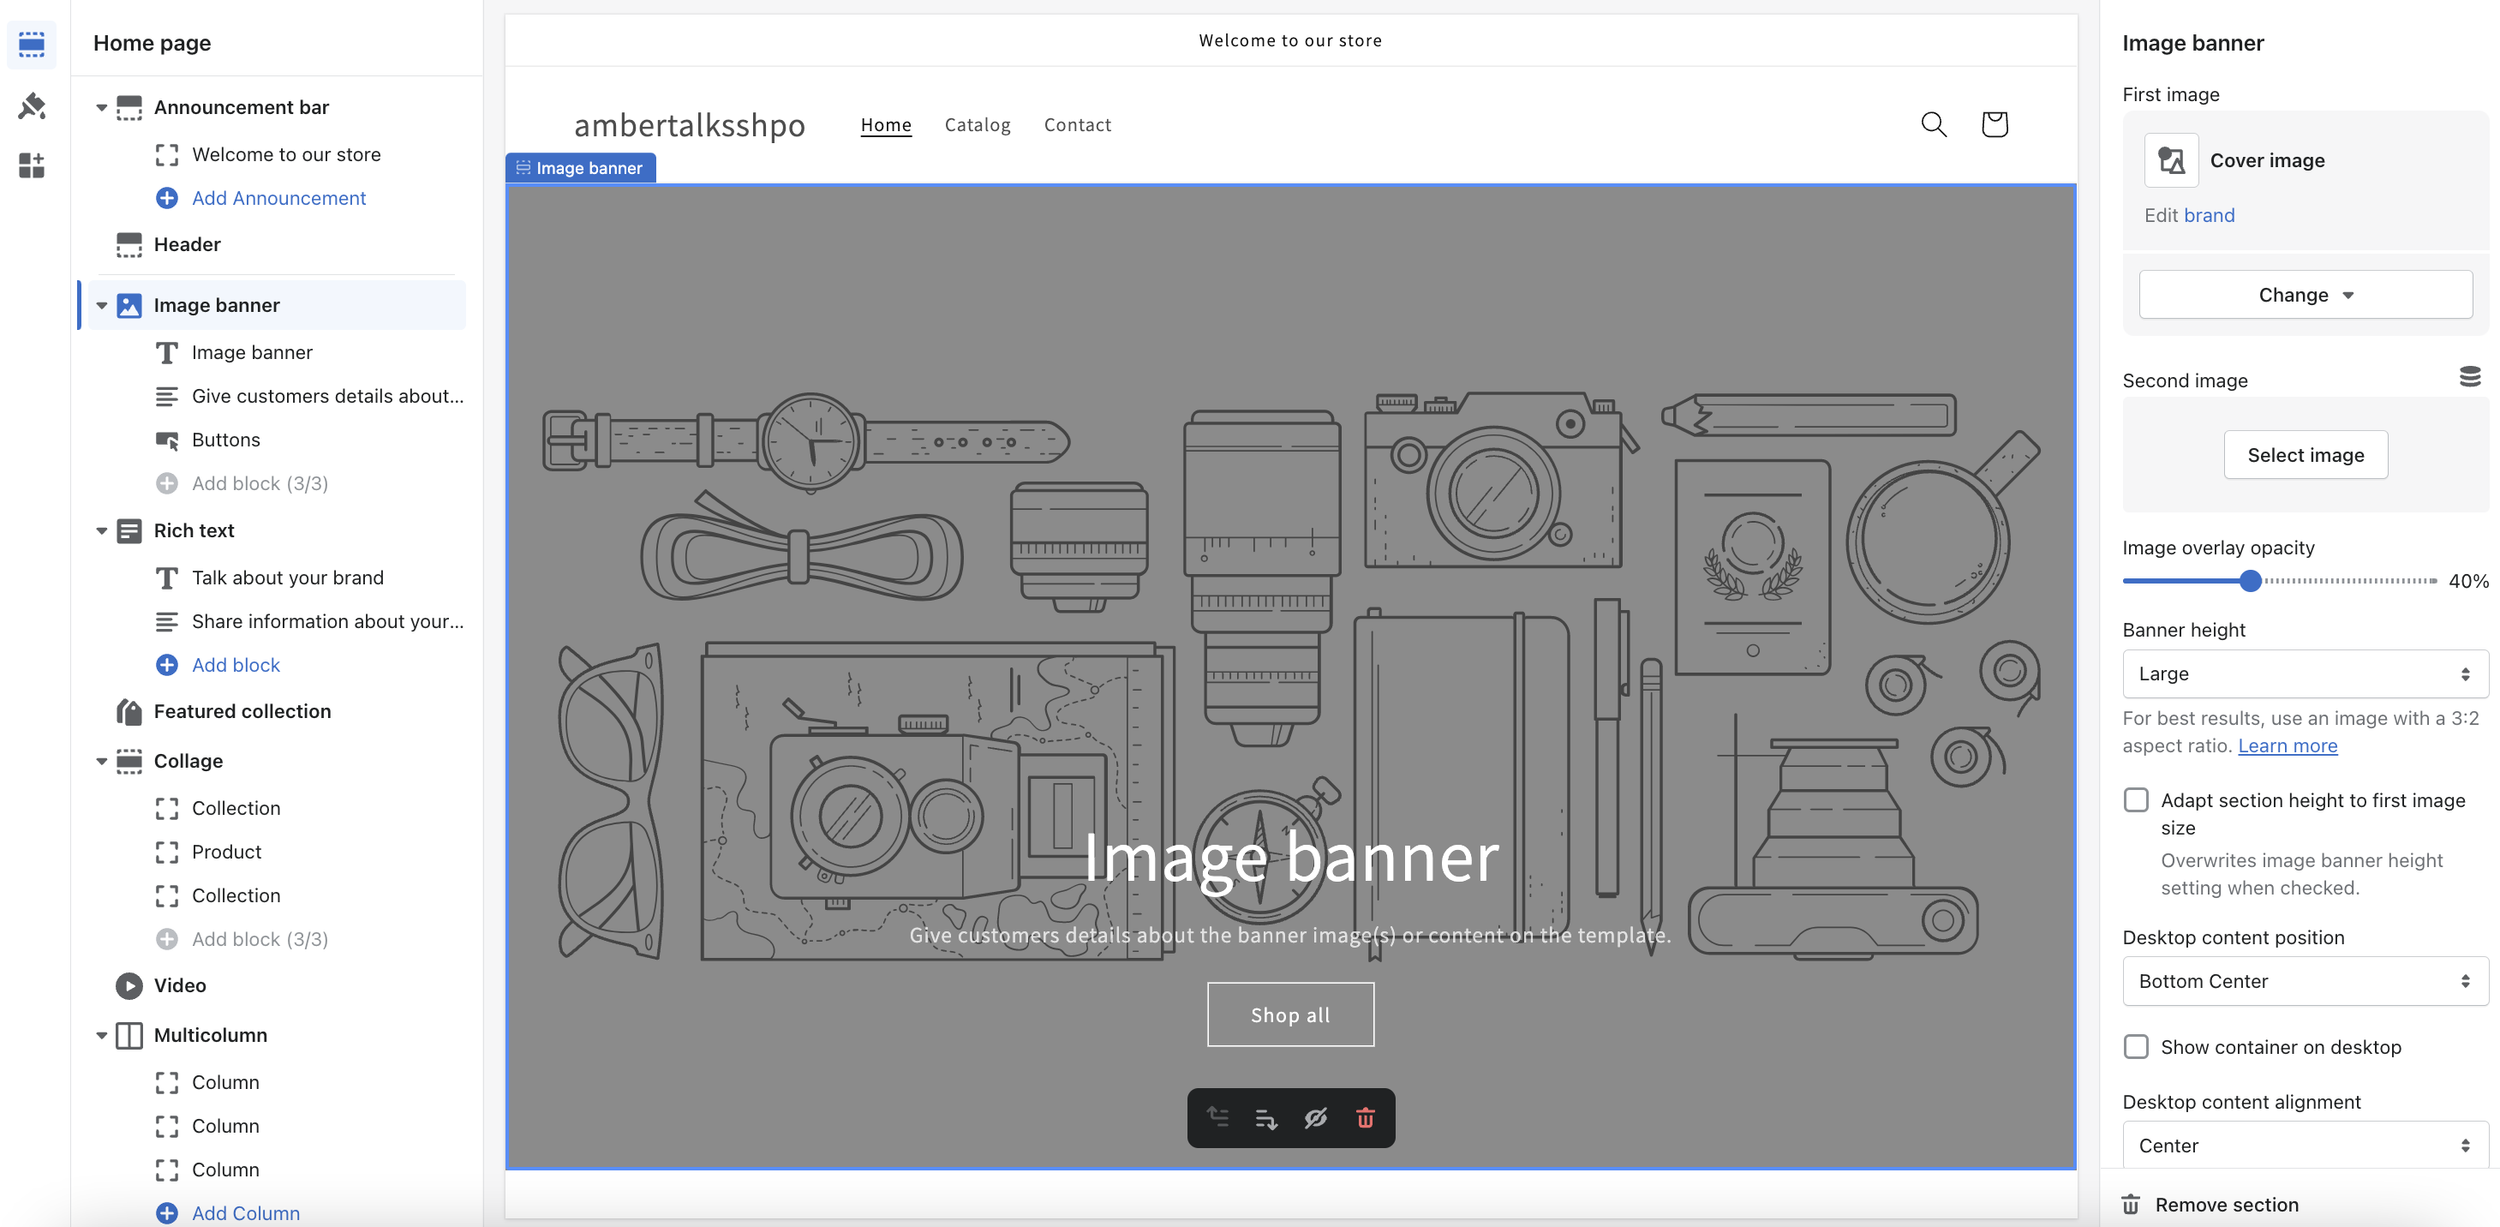
Task: Go to Catalog in store navigation
Action: 977,125
